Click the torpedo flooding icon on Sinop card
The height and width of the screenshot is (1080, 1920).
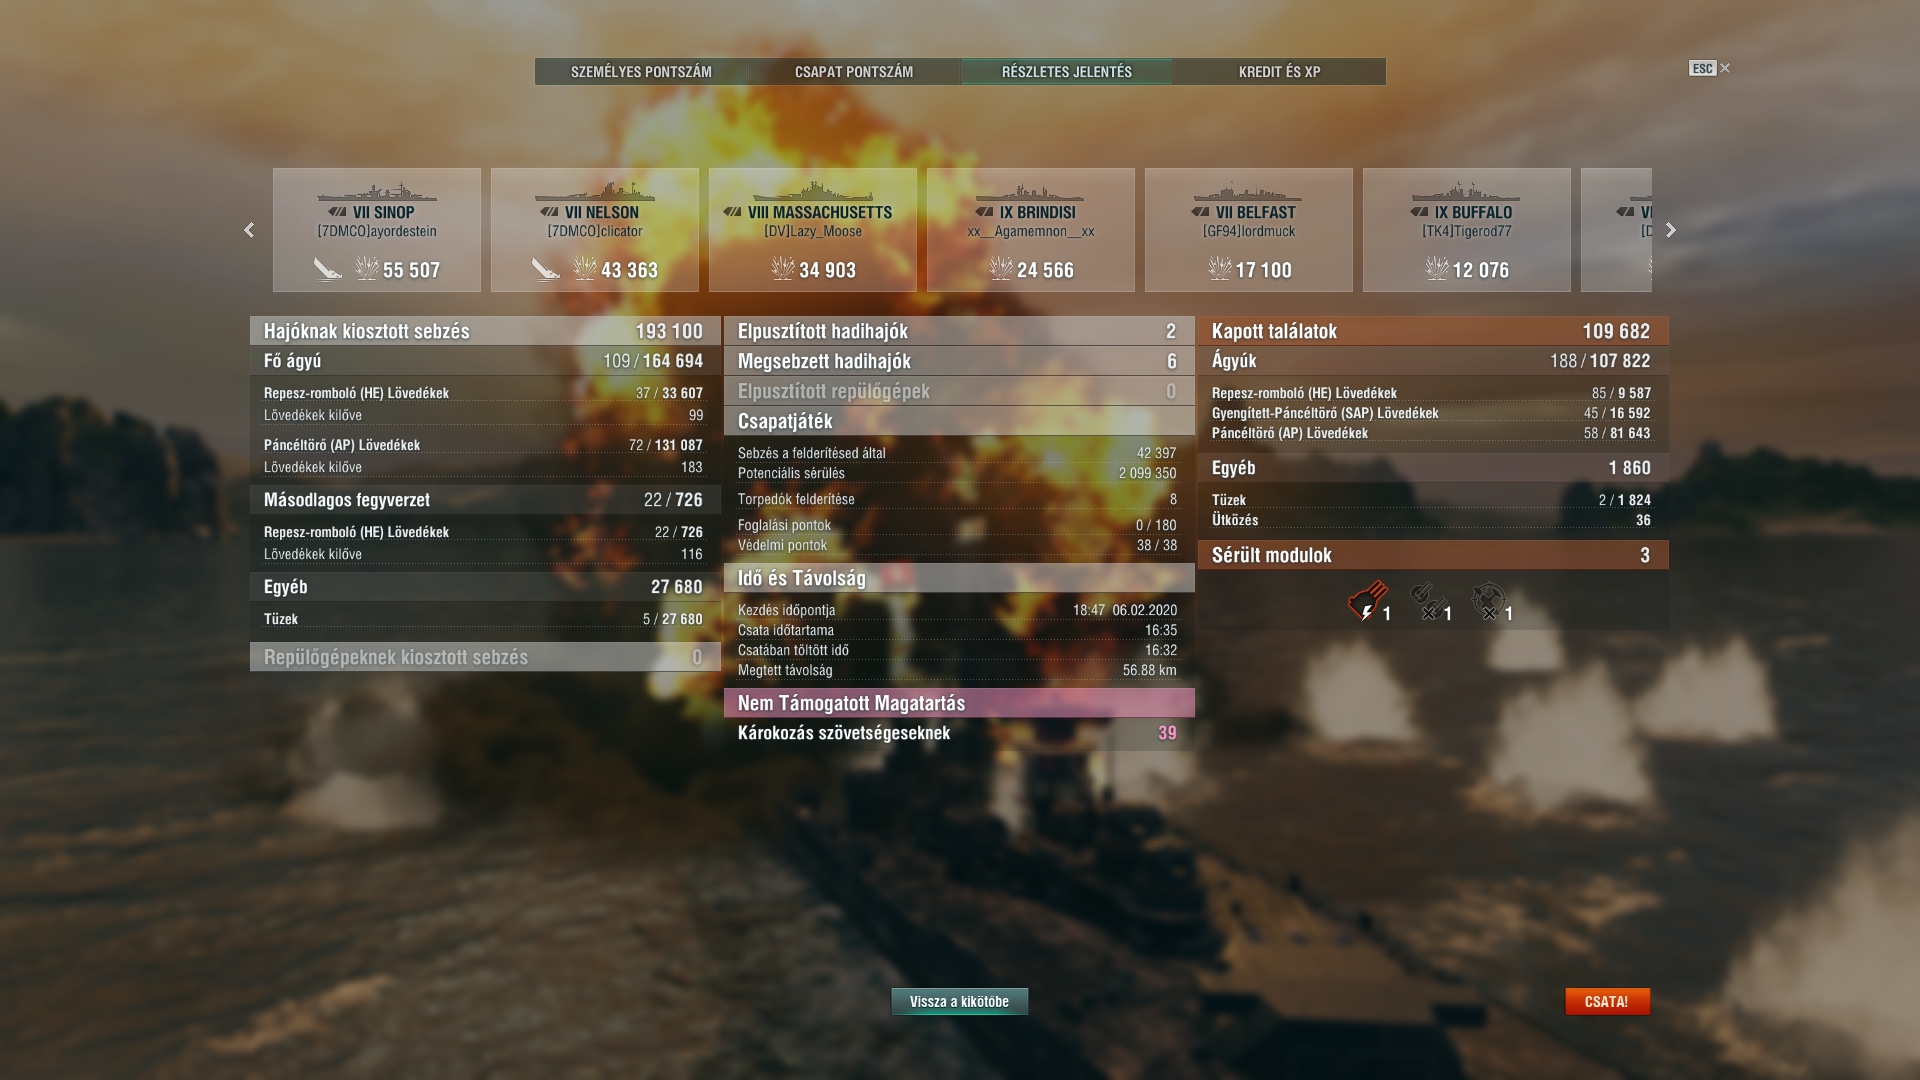[327, 269]
